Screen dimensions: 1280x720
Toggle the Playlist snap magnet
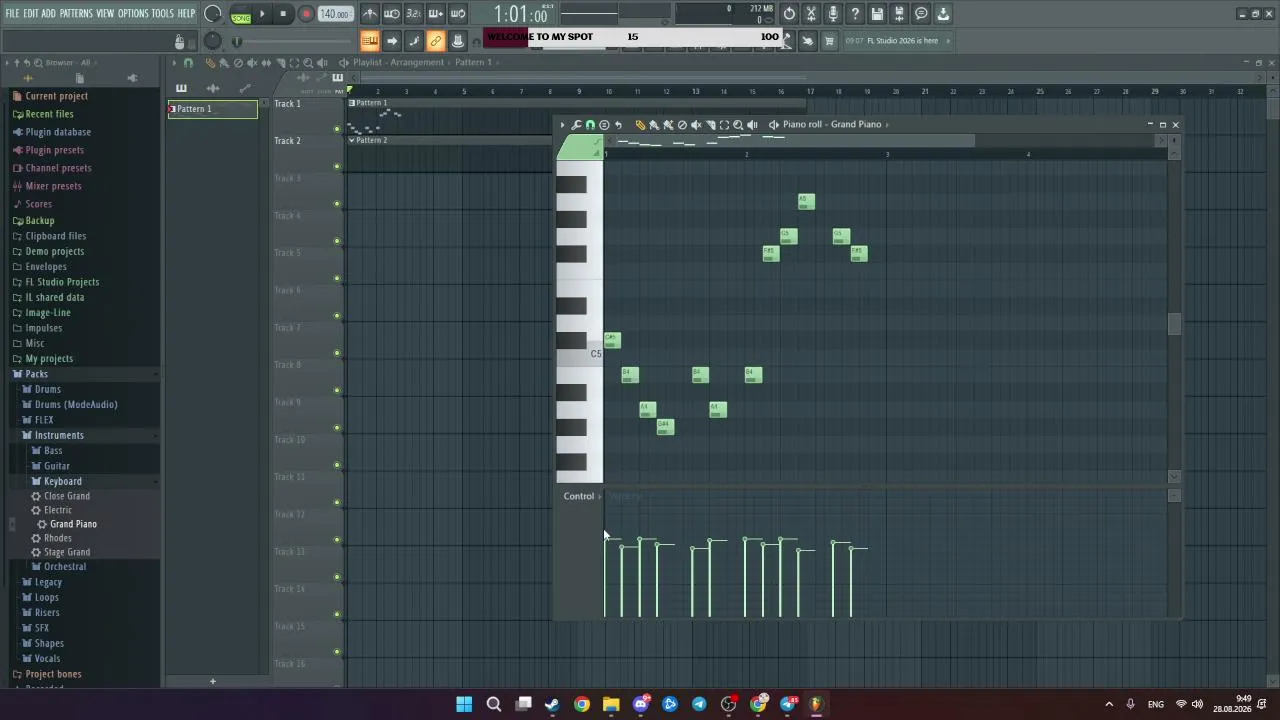tap(188, 63)
